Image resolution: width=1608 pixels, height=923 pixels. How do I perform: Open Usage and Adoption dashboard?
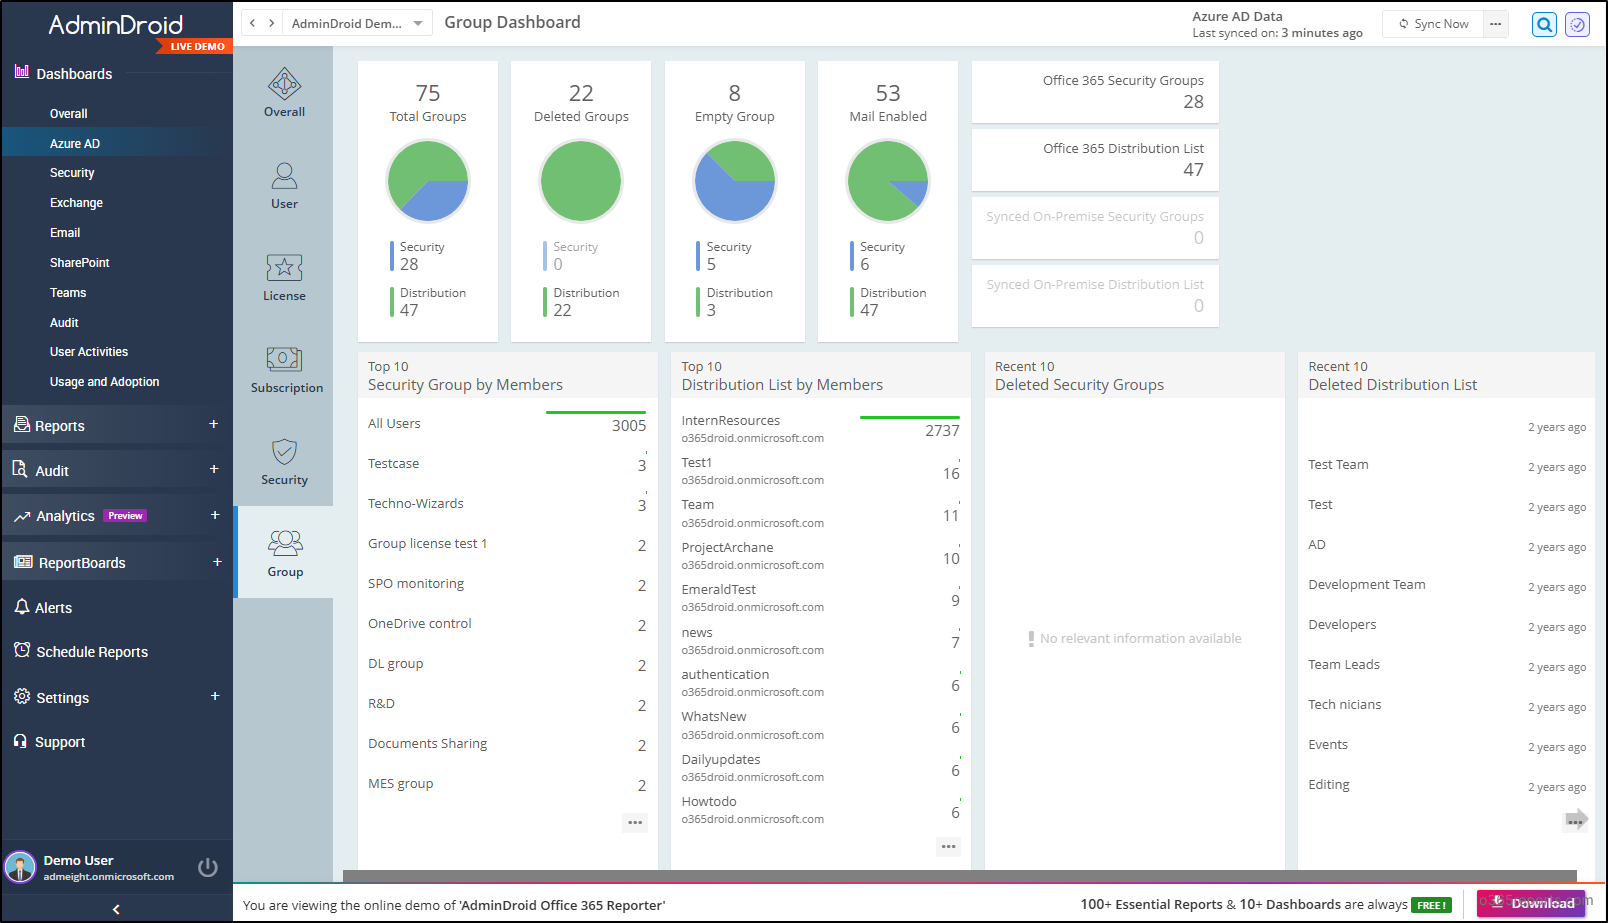104,382
